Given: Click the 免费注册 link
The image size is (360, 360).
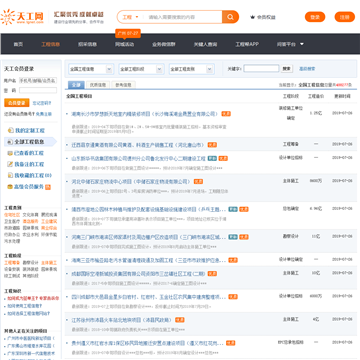Looking at the screenshot, I should click(x=44, y=114).
